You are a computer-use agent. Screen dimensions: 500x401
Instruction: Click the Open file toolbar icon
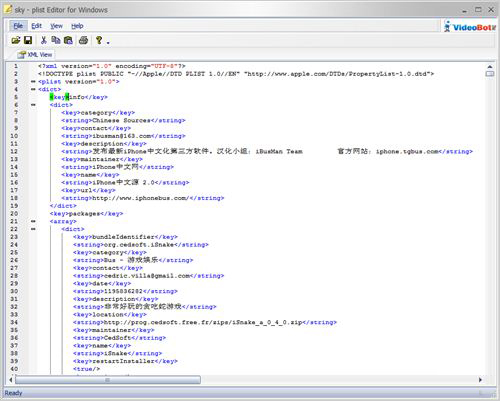click(x=16, y=40)
